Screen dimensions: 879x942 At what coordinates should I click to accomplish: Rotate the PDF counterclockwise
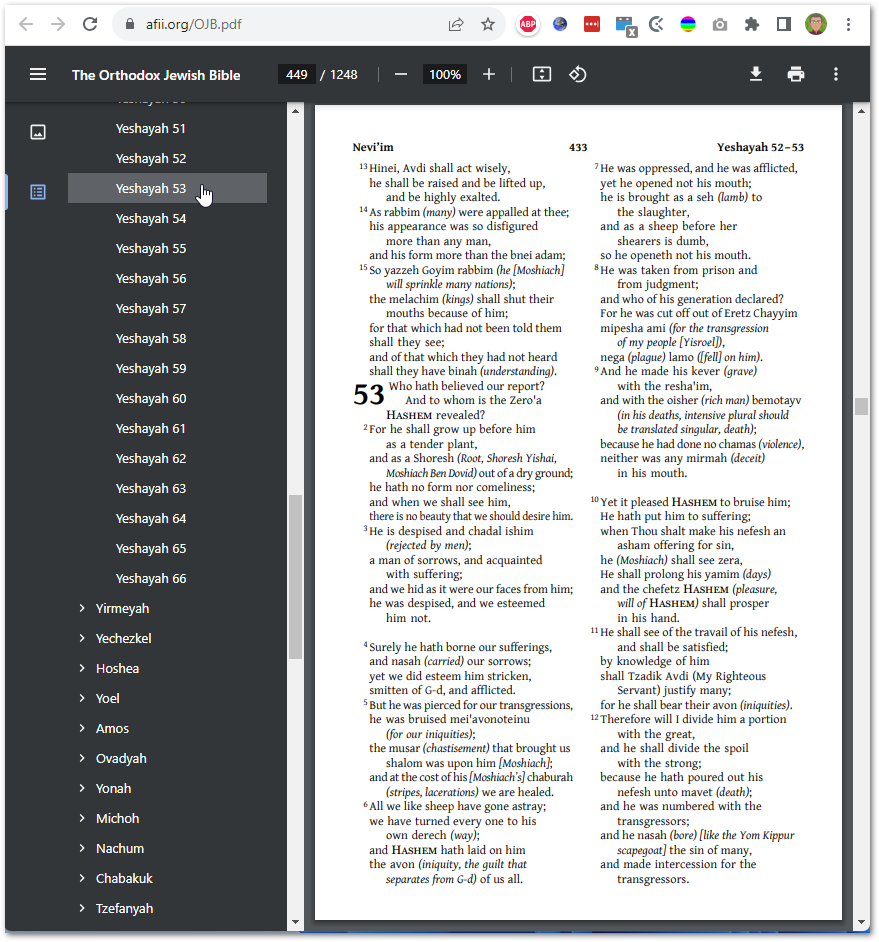pos(578,74)
